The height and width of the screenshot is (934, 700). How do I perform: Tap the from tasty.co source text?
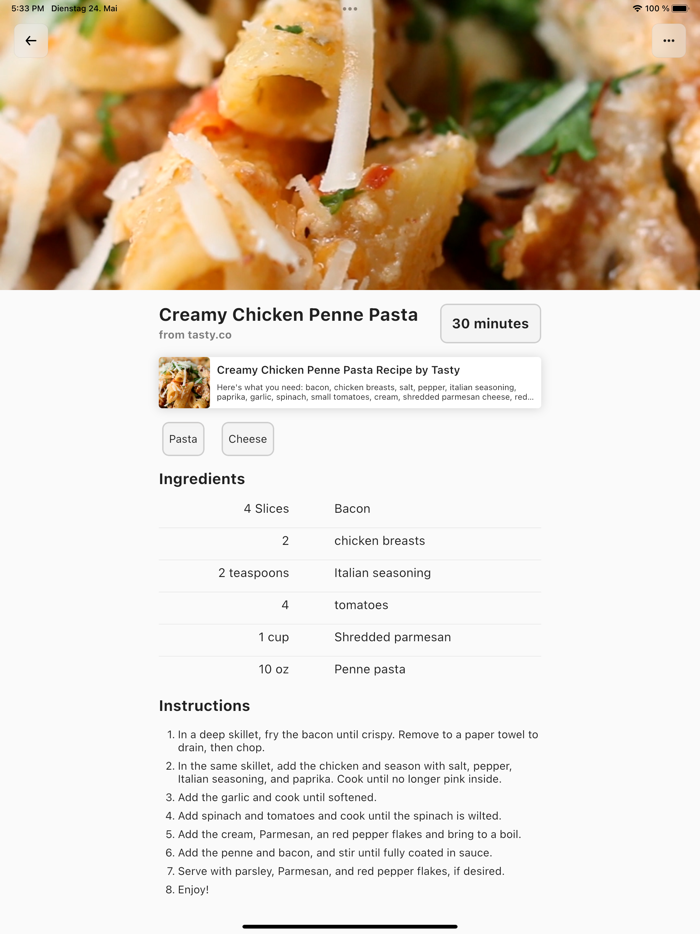coord(195,335)
